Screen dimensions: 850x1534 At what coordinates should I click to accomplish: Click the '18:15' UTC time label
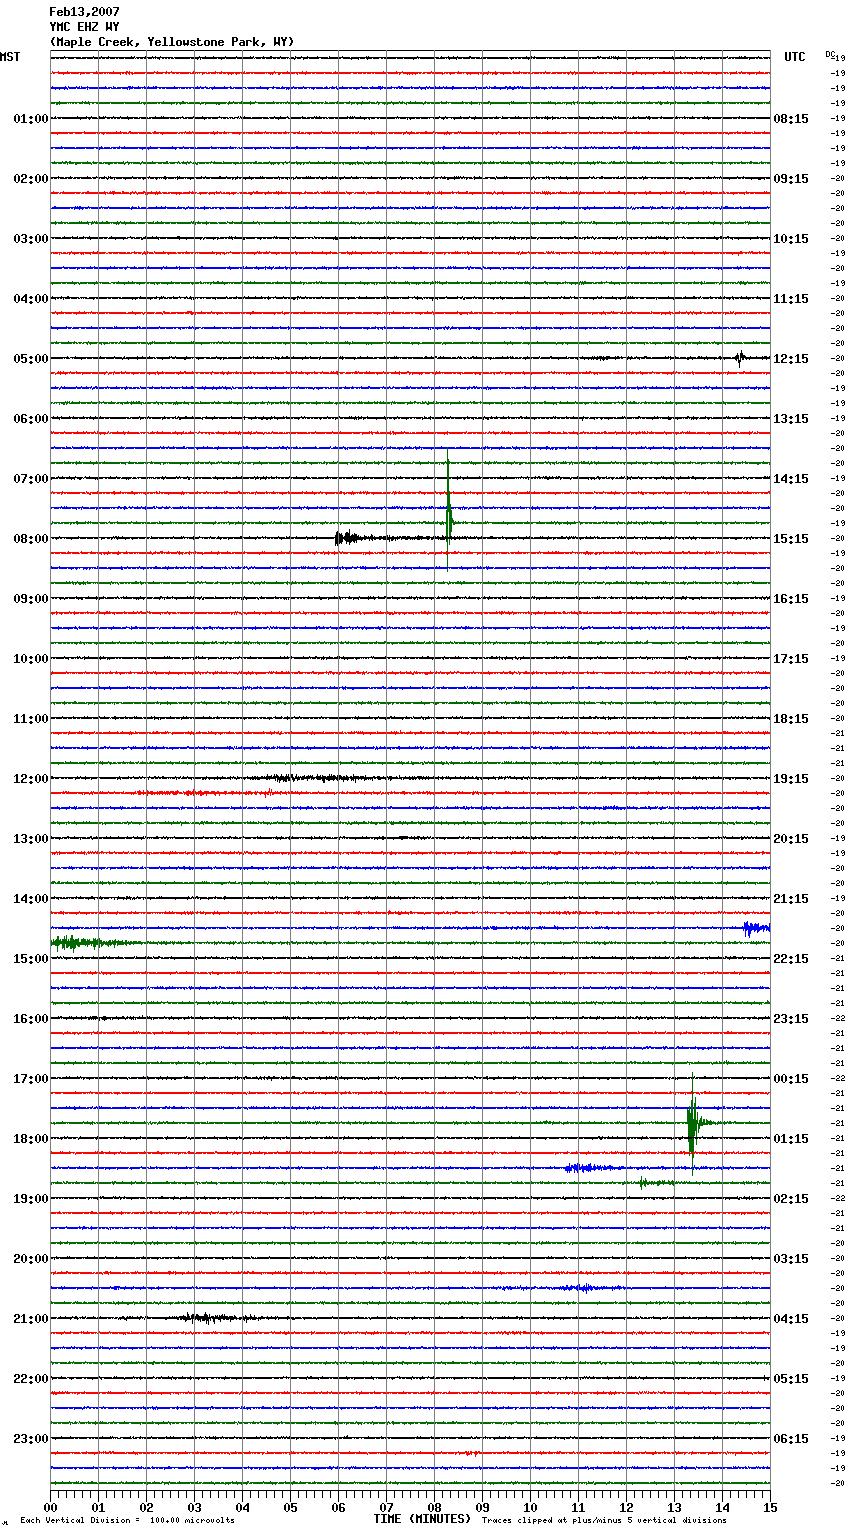pos(791,719)
